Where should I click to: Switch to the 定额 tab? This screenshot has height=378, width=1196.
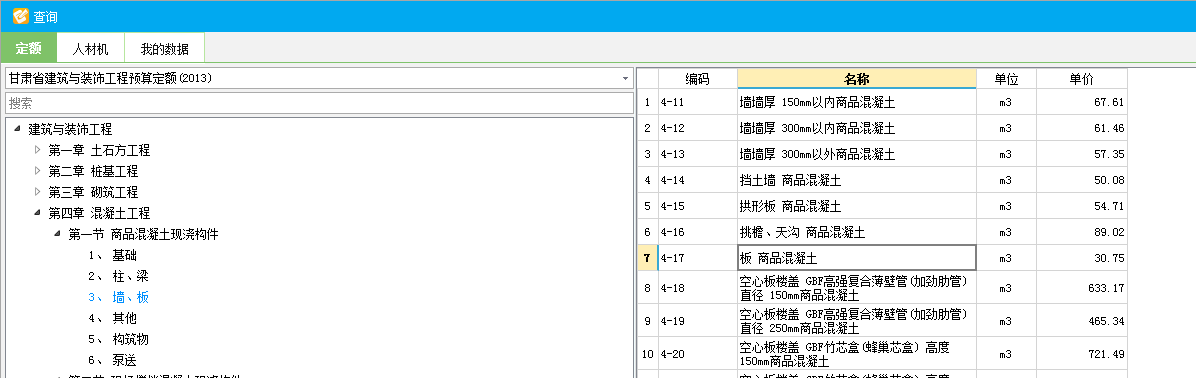point(28,49)
